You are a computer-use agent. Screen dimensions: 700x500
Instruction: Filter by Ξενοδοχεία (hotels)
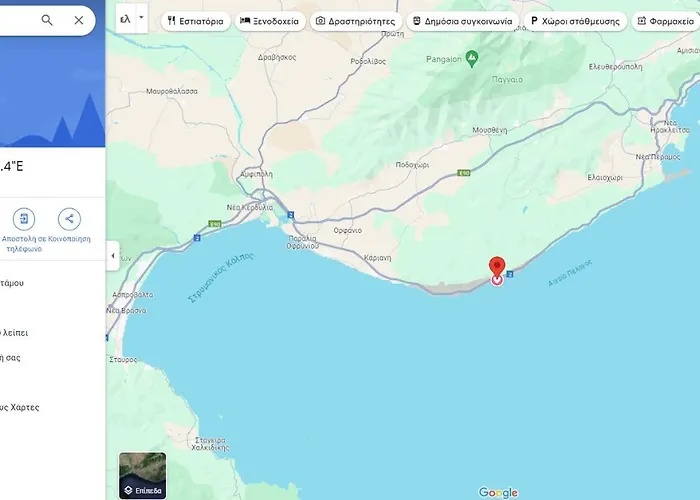coord(269,21)
